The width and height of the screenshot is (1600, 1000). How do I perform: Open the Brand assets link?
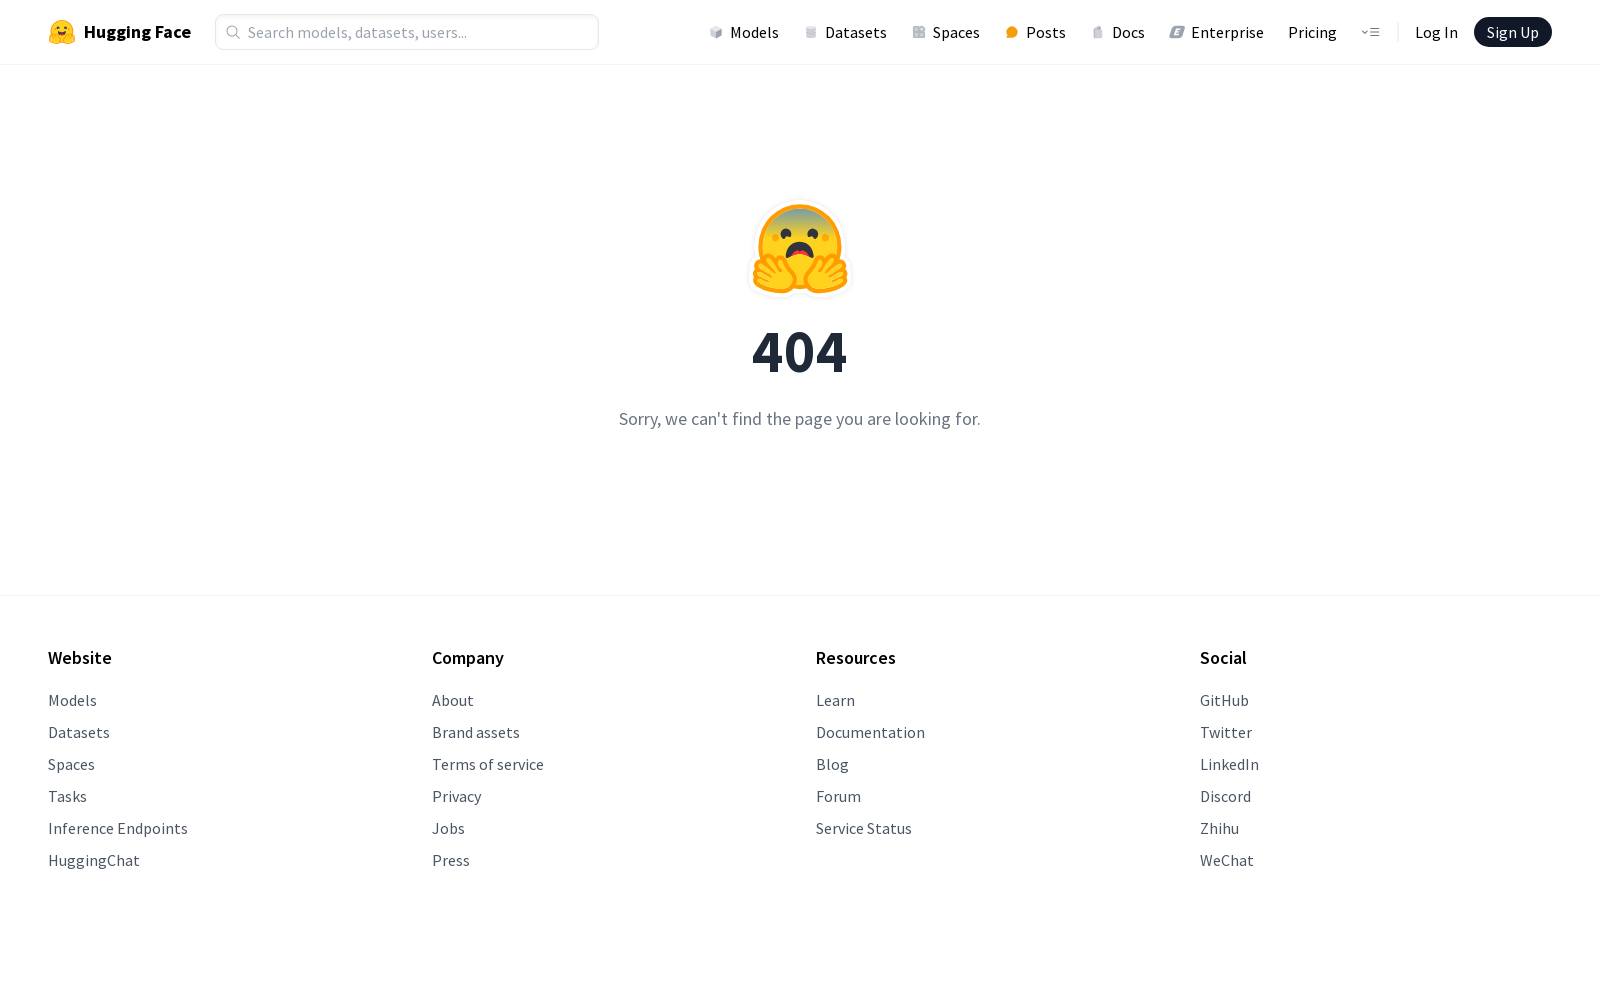[x=476, y=732]
